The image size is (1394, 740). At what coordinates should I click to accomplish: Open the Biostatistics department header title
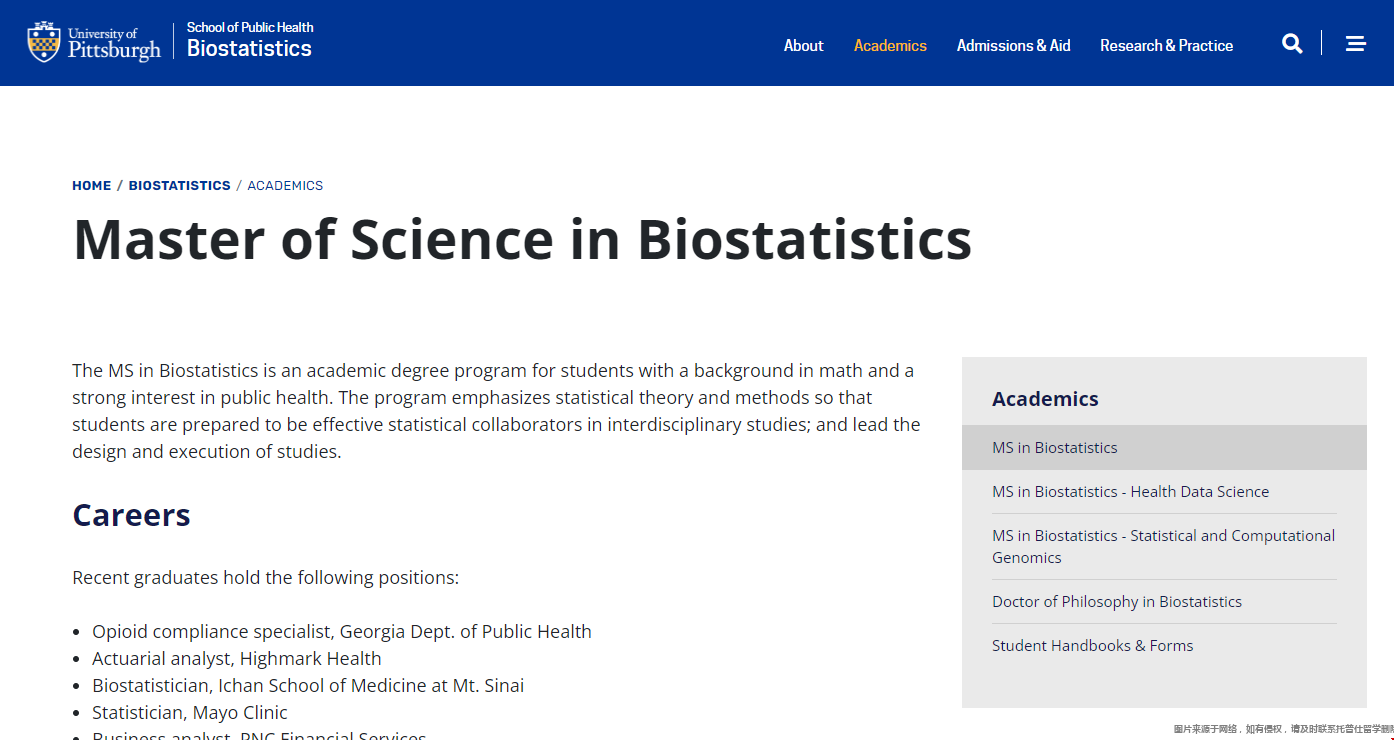click(x=249, y=49)
